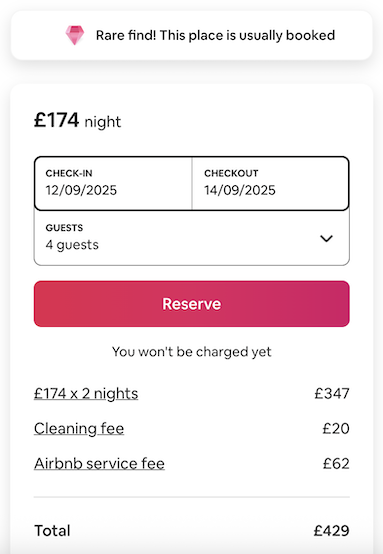Click the CHECKOUT label
Viewport: 383px width, 554px height.
pos(231,173)
